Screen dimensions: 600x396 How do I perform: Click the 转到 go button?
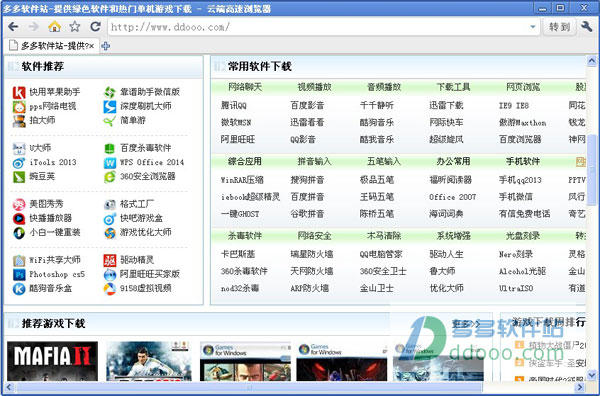click(559, 27)
